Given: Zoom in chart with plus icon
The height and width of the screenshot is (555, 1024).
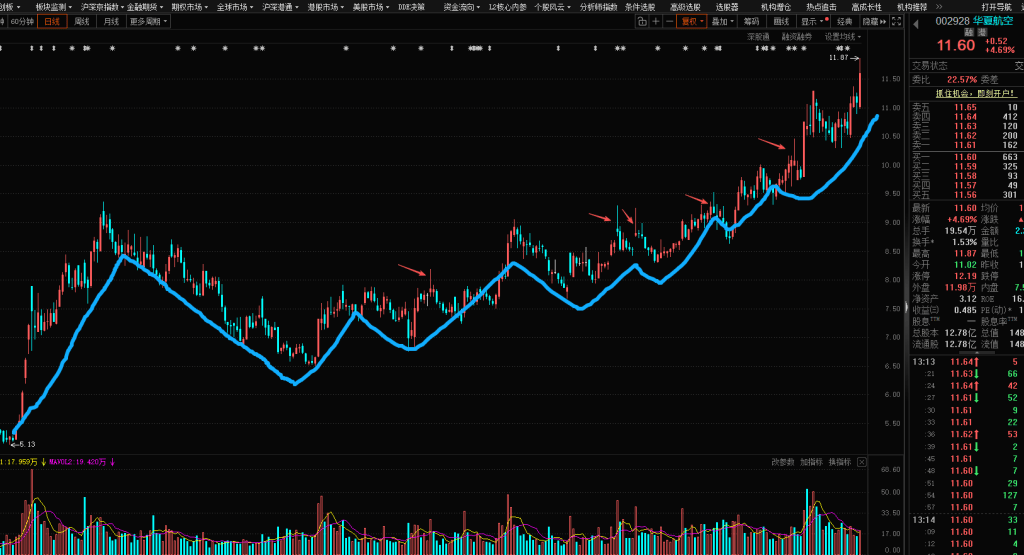Looking at the screenshot, I should point(655,21).
